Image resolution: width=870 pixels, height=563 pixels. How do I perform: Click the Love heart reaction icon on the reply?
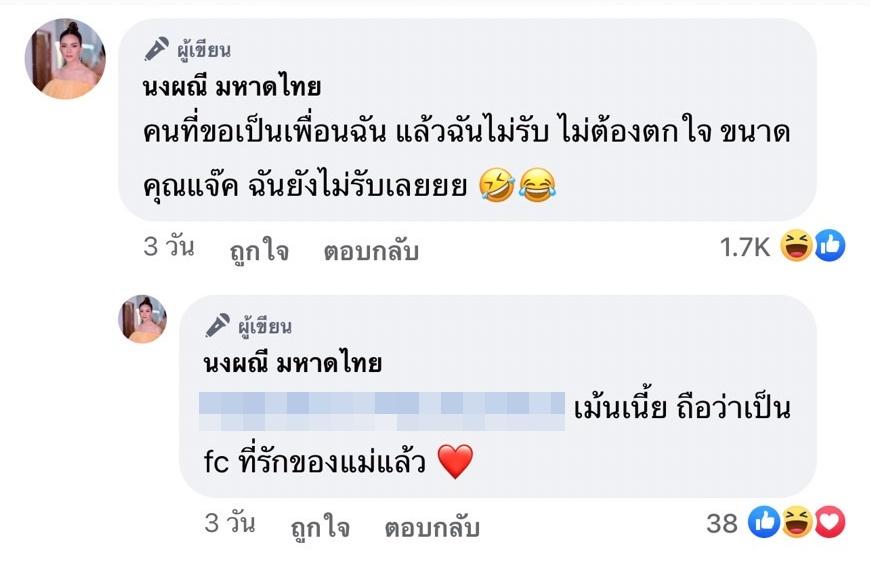[829, 521]
